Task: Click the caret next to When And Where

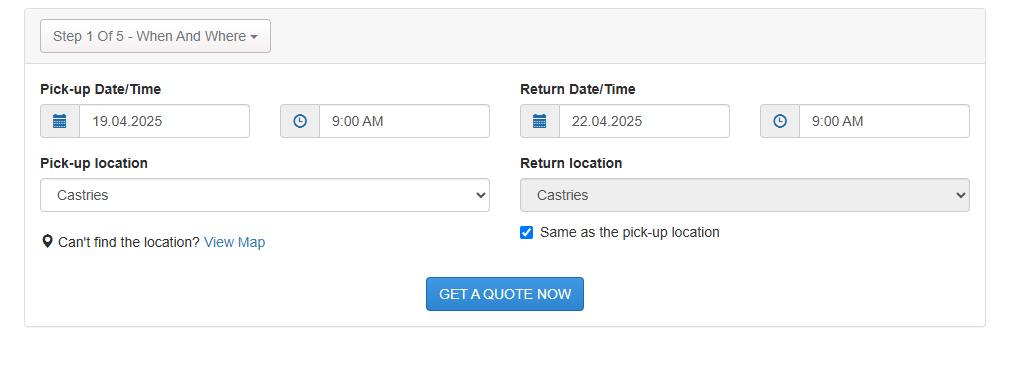Action: point(253,37)
